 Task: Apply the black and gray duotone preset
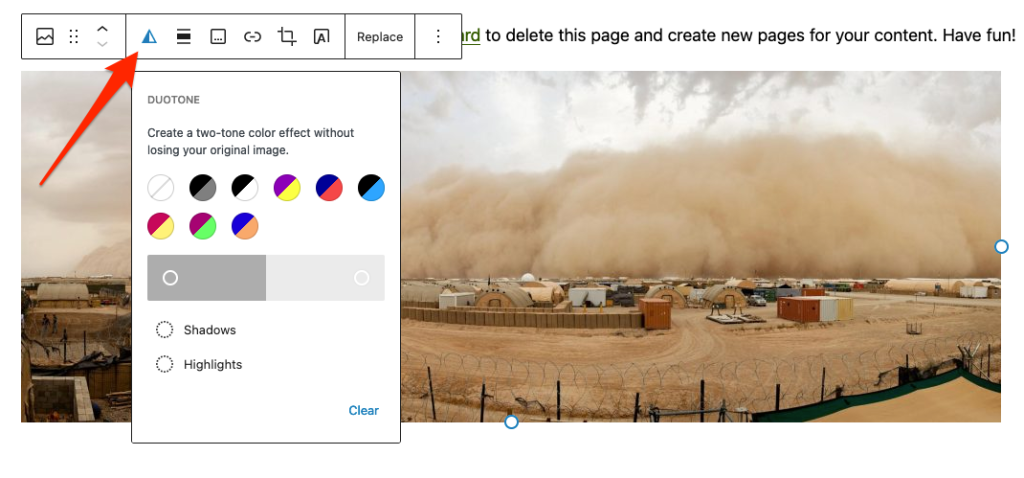pyautogui.click(x=203, y=187)
